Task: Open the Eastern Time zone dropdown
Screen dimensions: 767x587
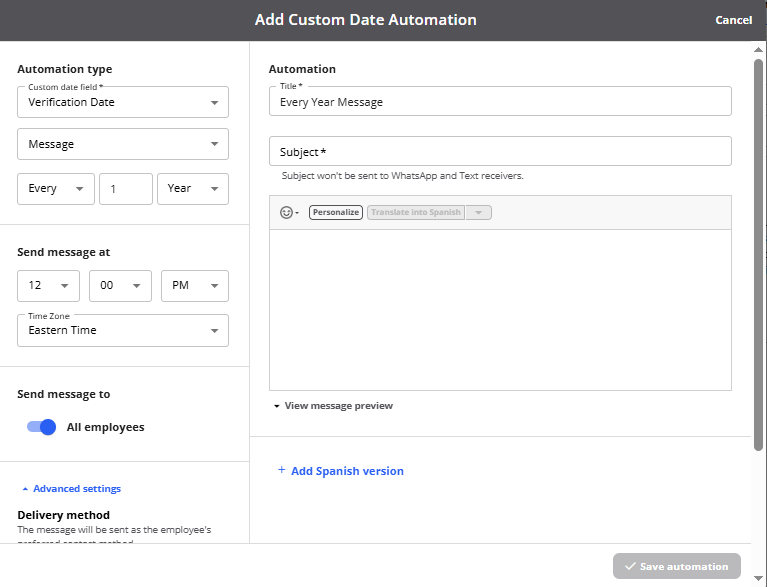Action: 123,331
